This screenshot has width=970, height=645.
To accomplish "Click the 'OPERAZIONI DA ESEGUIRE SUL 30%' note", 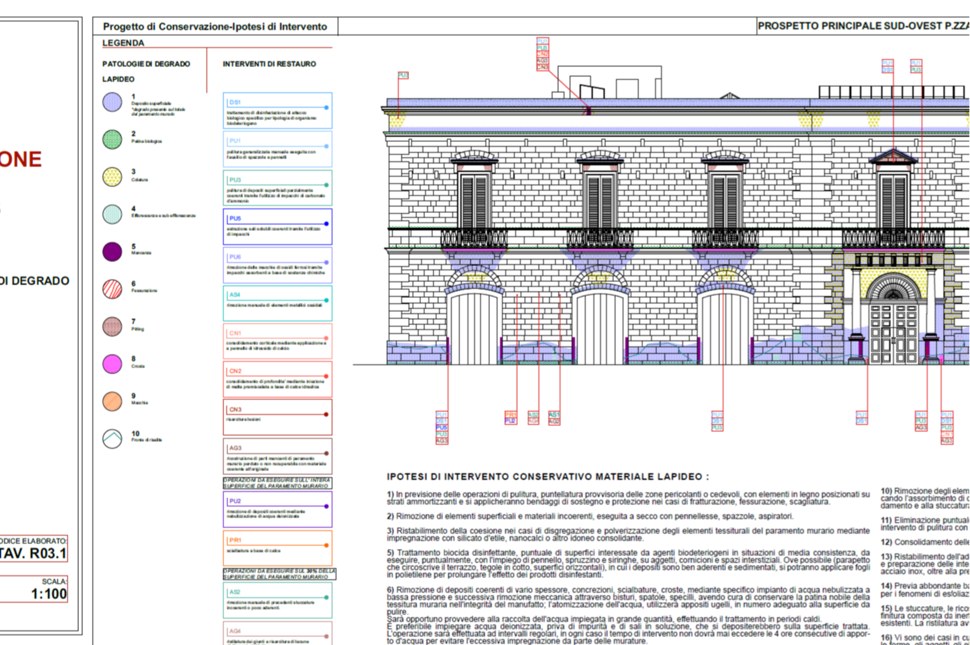I will (280, 574).
